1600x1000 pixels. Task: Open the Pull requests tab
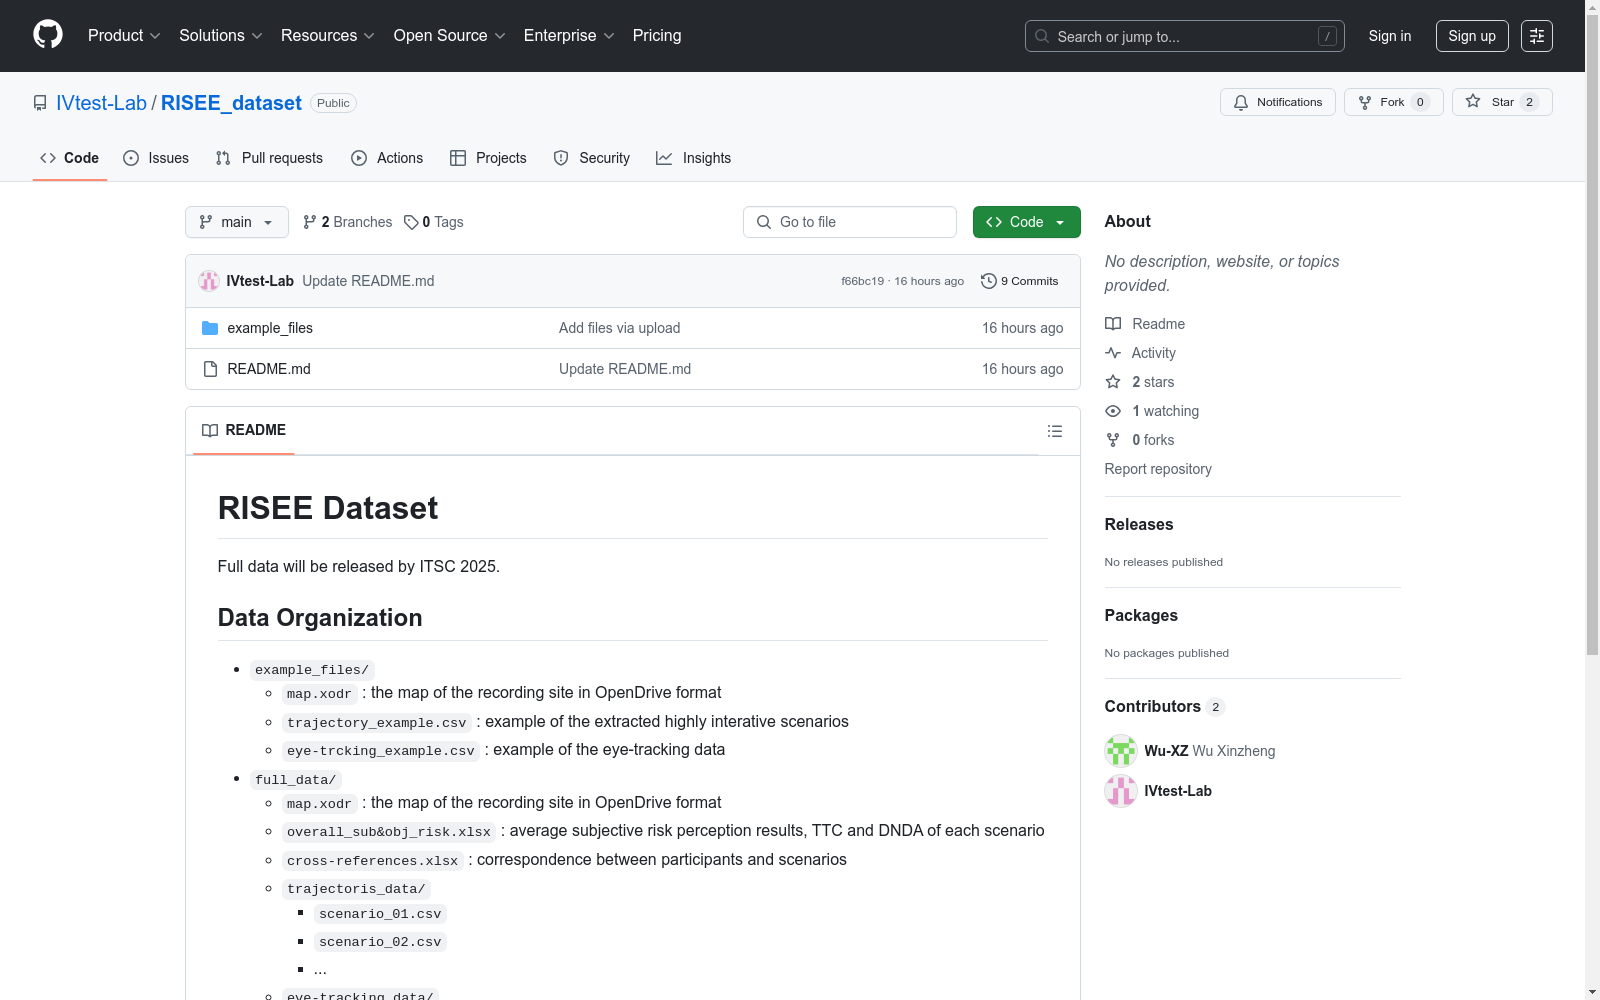pyautogui.click(x=269, y=158)
